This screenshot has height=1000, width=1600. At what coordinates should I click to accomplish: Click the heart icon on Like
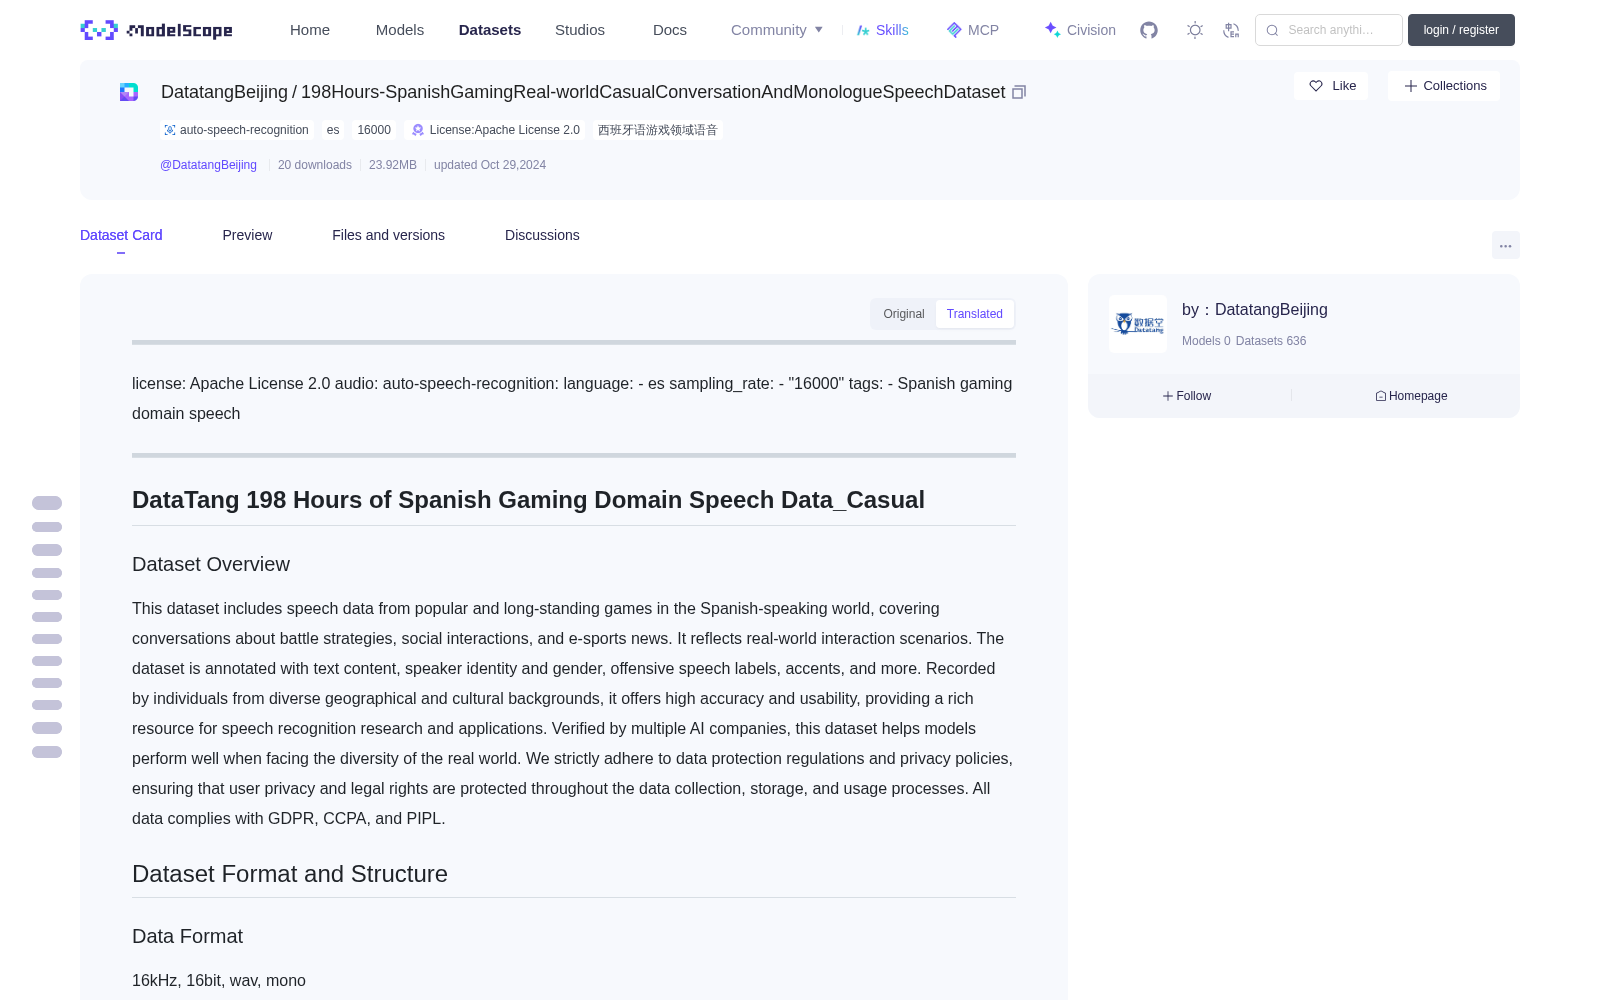(x=1316, y=86)
